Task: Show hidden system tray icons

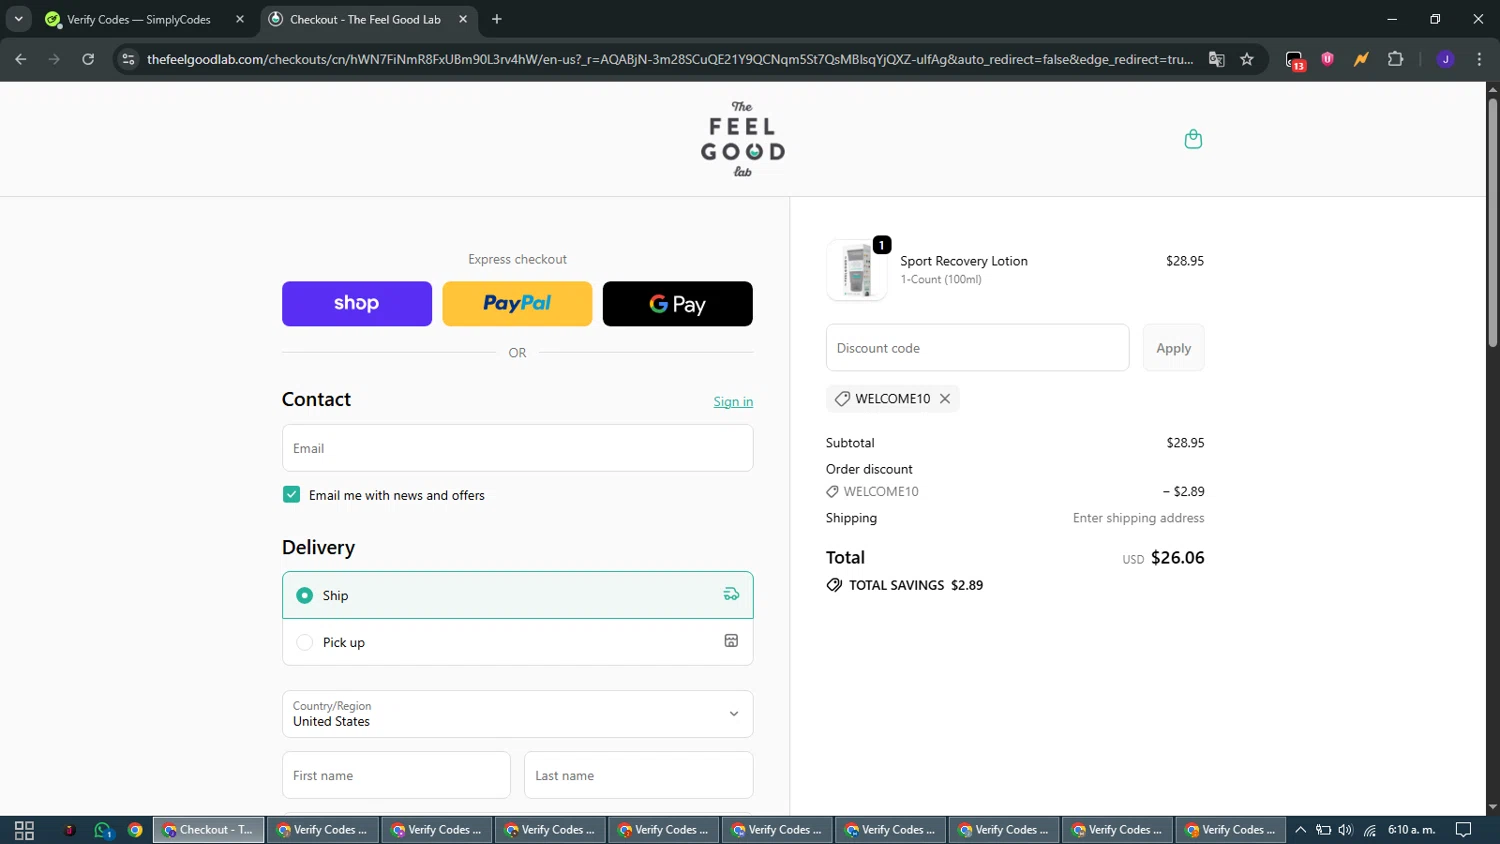Action: [x=1300, y=830]
